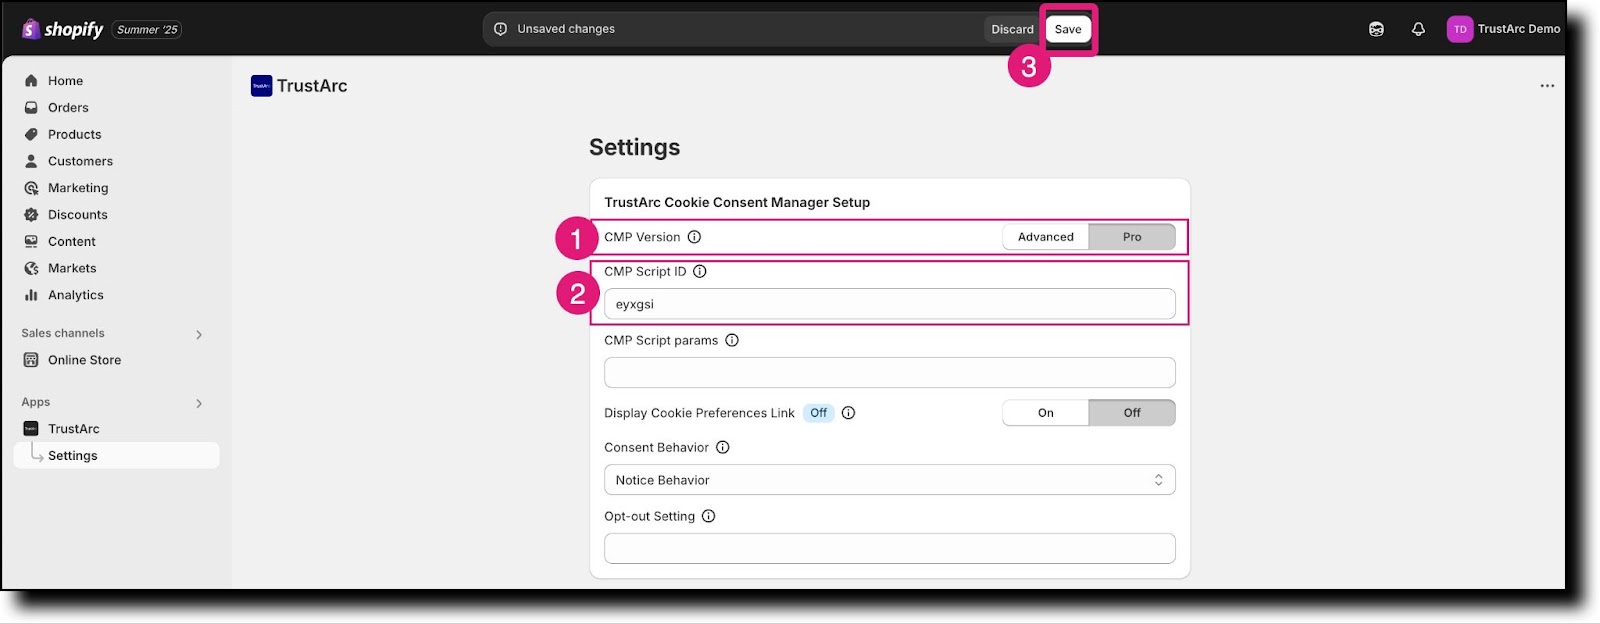
Task: Save the unsaved changes
Action: point(1068,29)
